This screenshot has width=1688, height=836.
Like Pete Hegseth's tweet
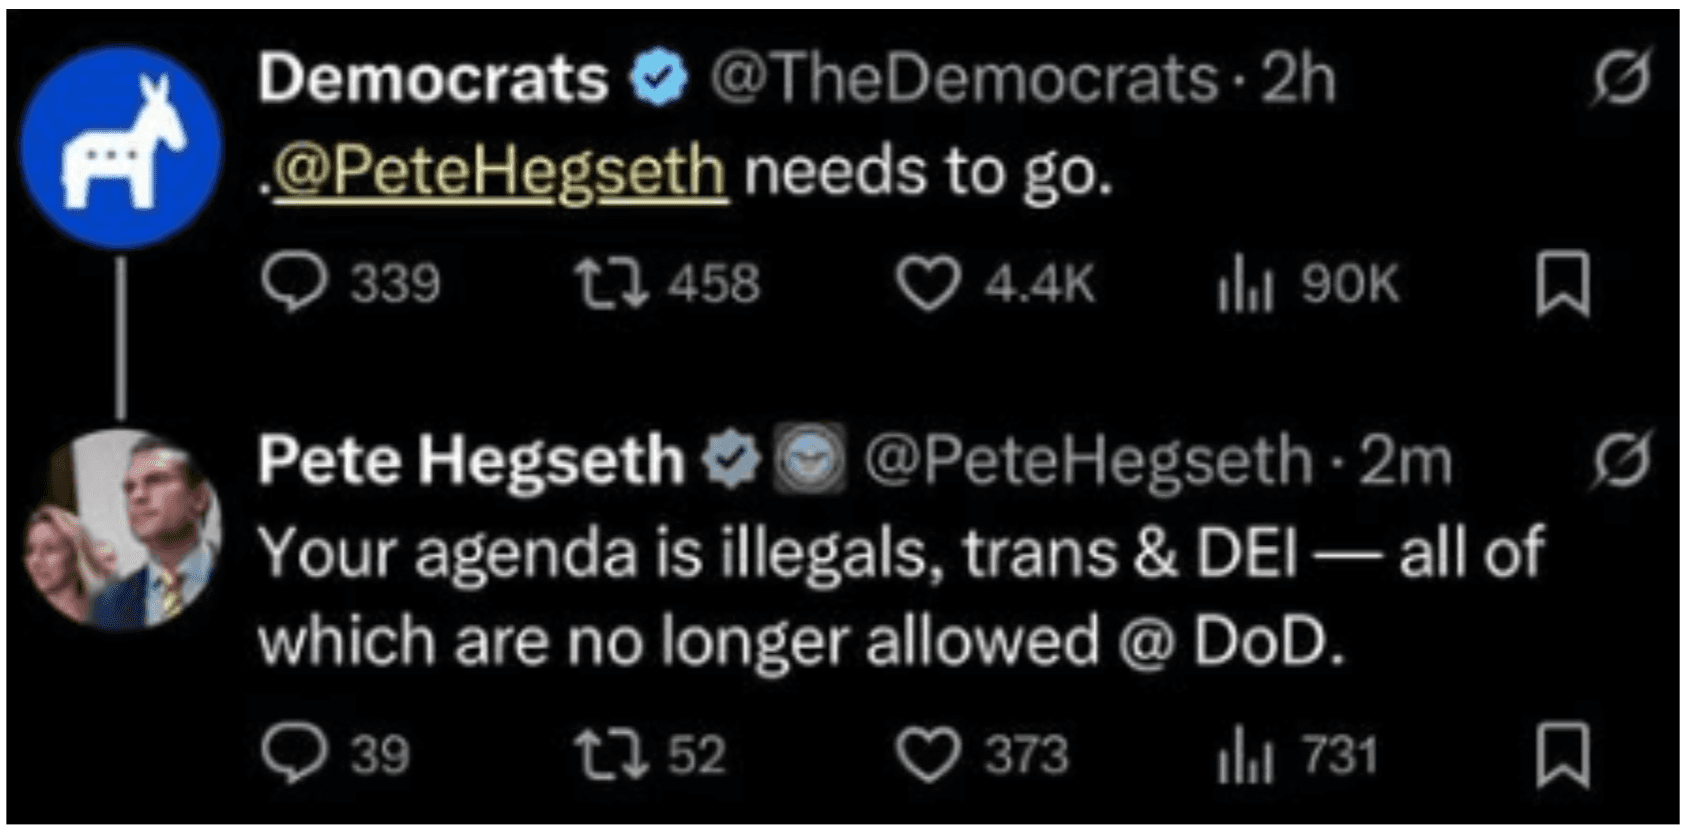tap(926, 756)
